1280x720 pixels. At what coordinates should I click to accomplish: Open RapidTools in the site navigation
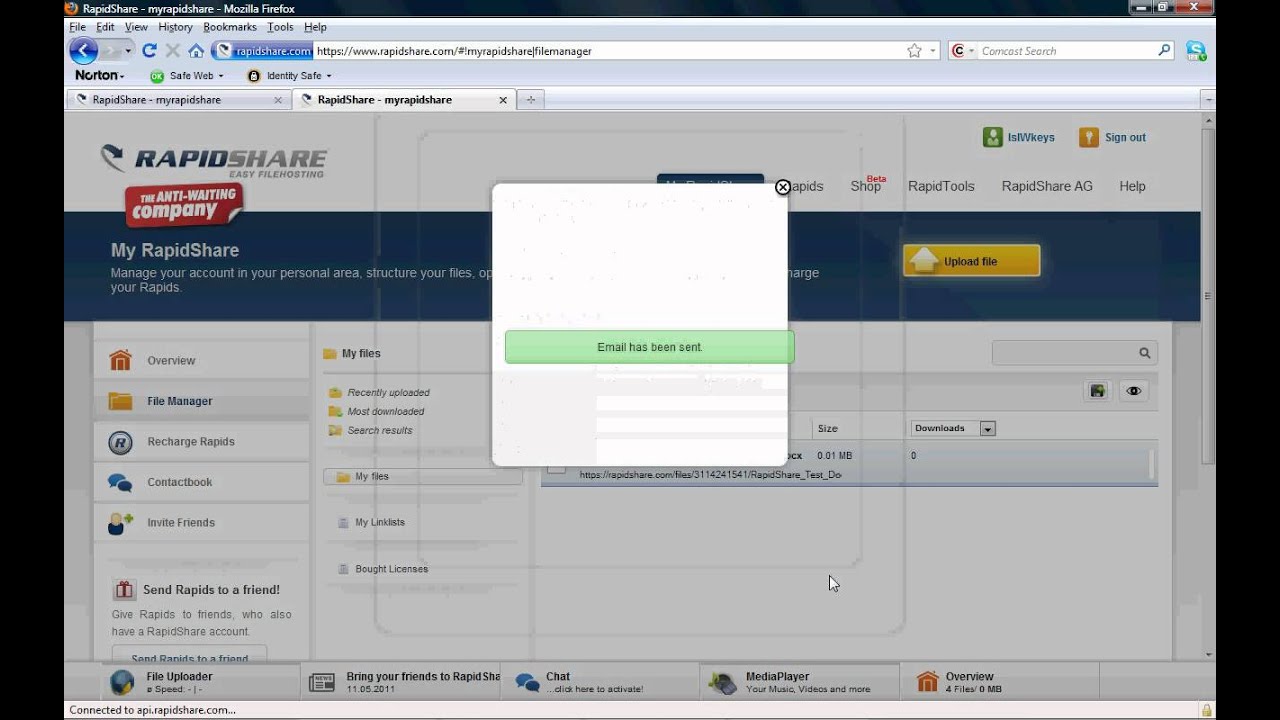(x=941, y=186)
